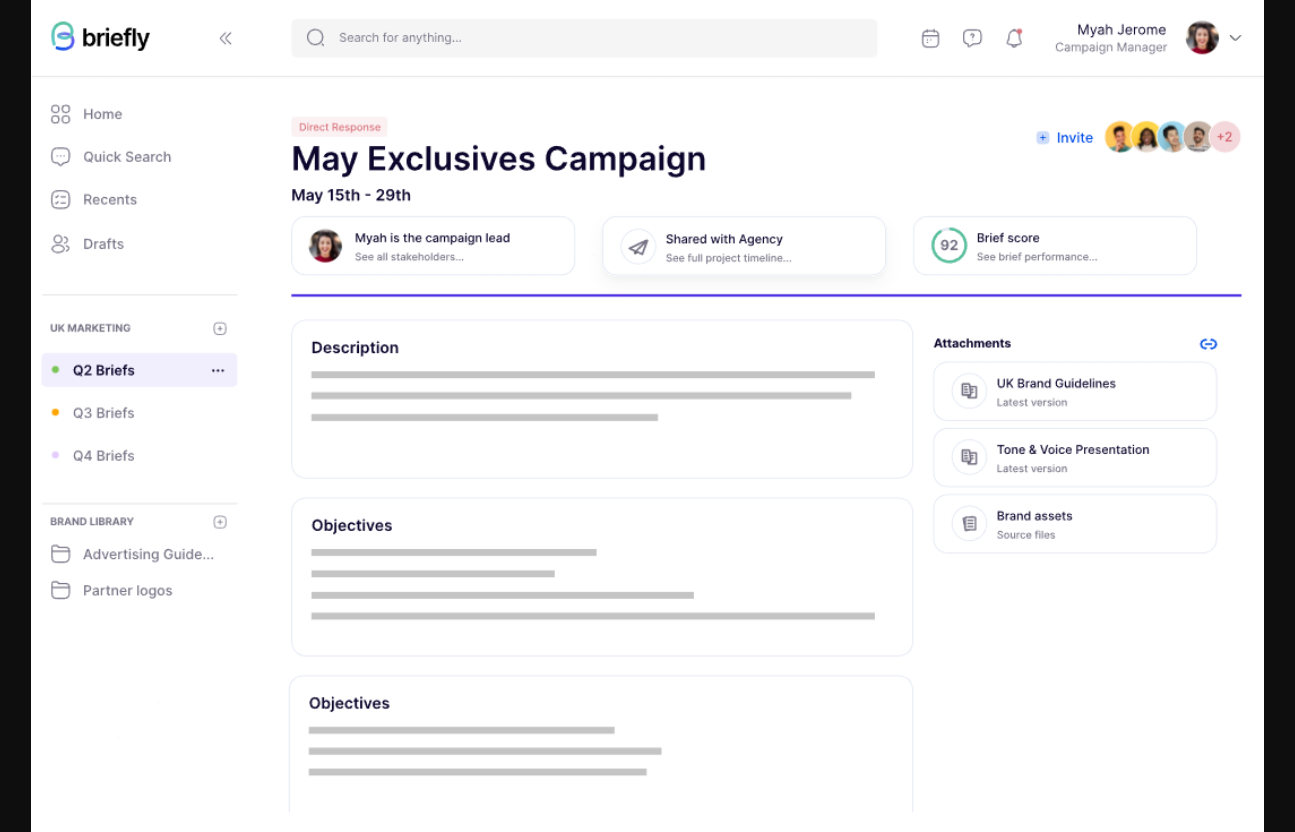Open the Brand assets file icon
Image resolution: width=1295 pixels, height=832 pixels.
click(x=969, y=524)
